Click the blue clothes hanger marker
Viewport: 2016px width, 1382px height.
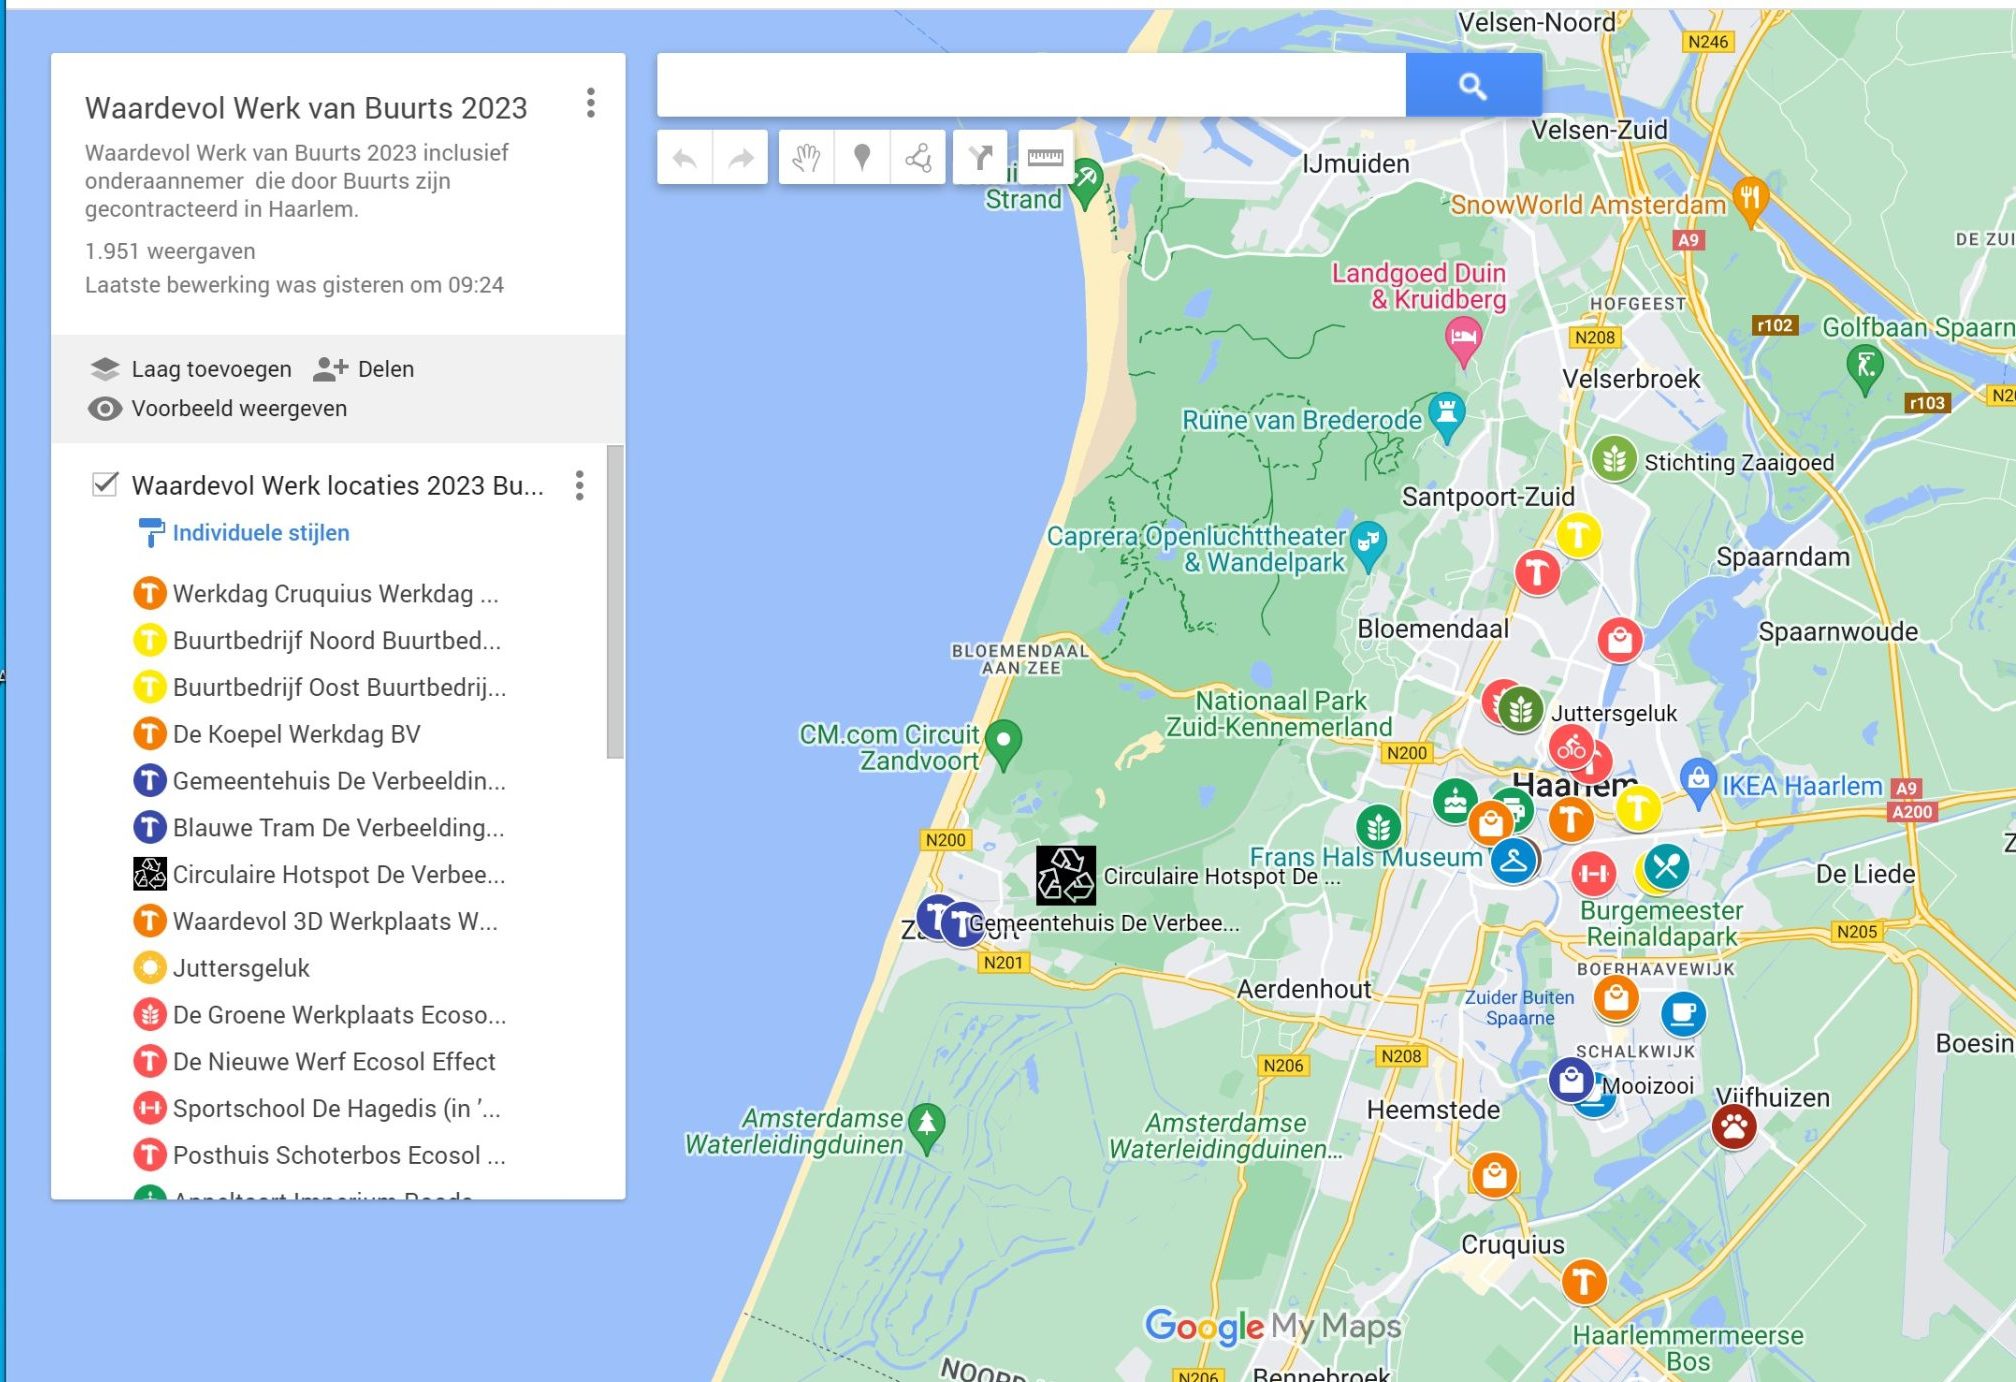(x=1513, y=859)
